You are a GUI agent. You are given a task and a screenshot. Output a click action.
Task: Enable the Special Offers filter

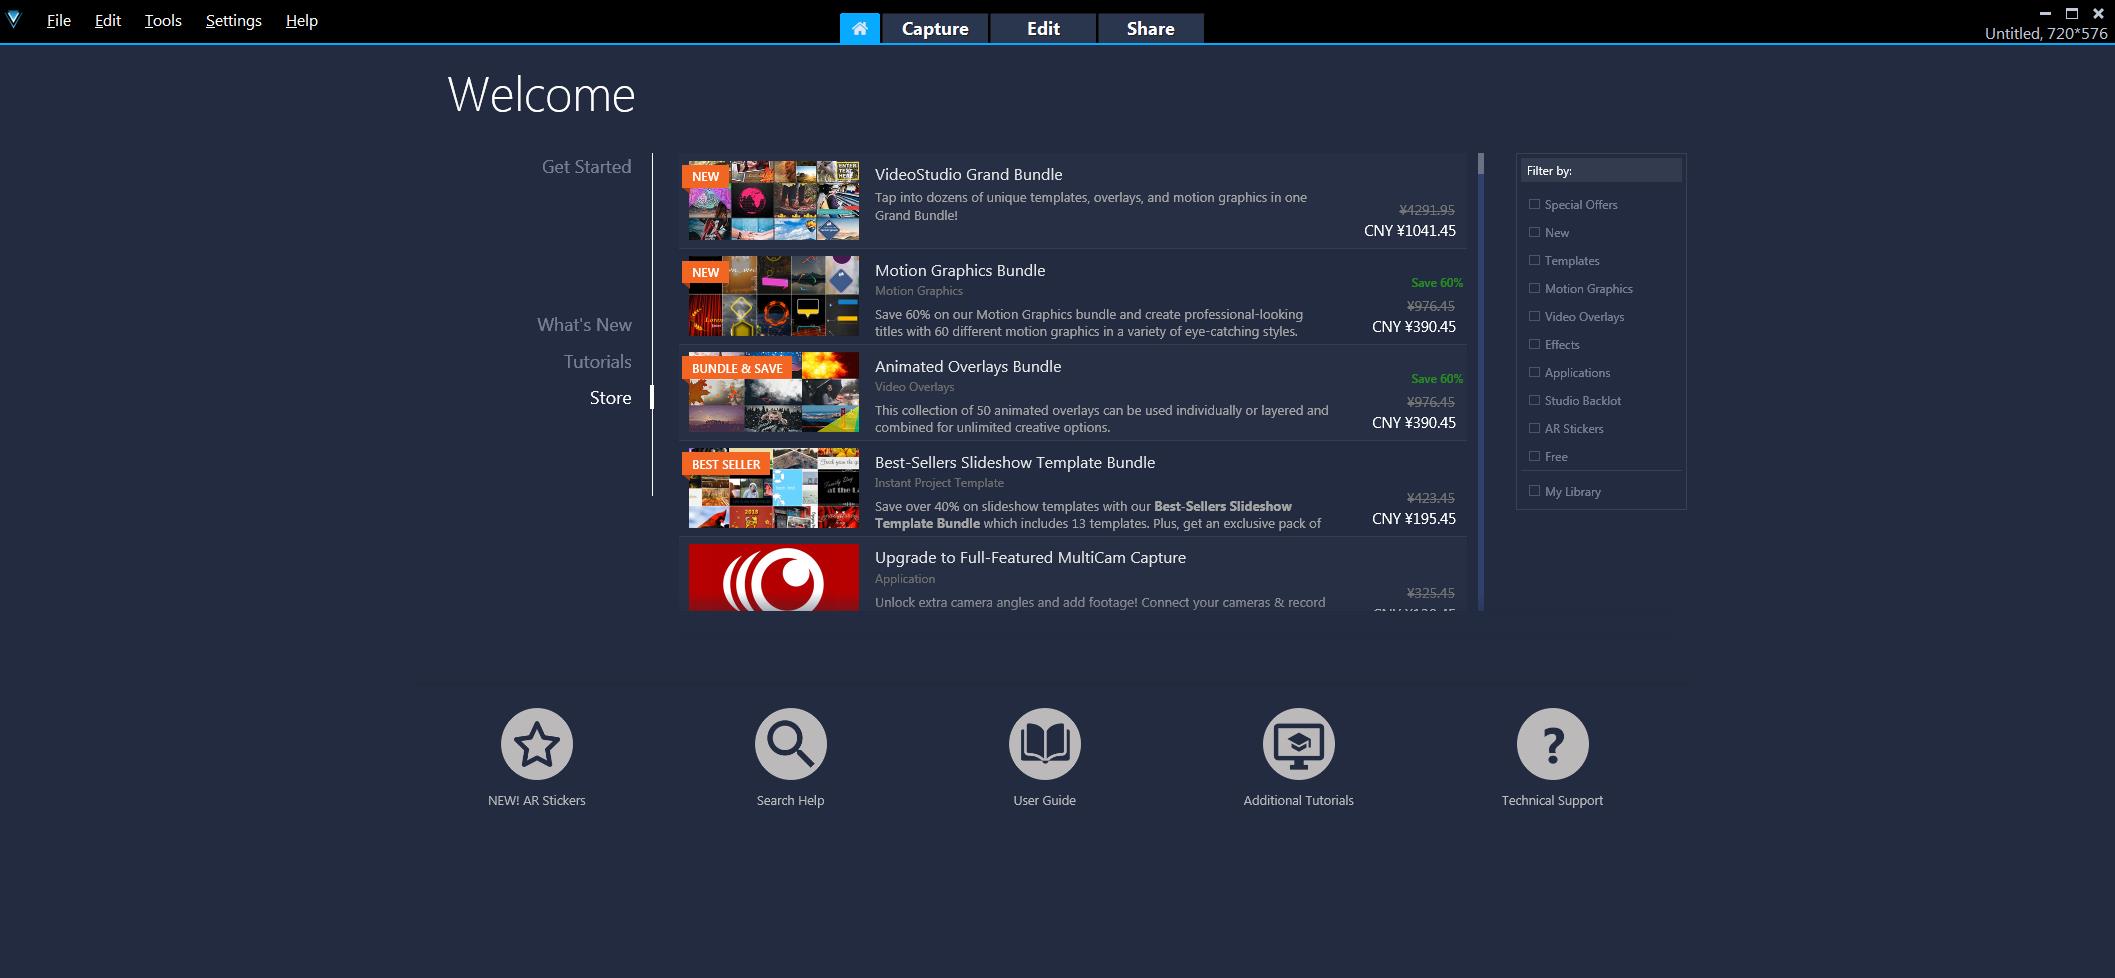point(1534,204)
